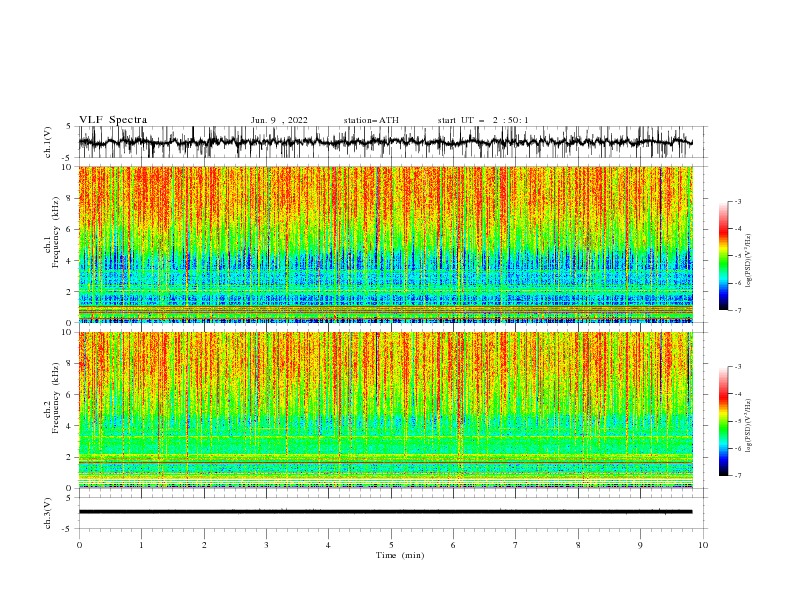Click the ch.2 spectrogram "4" kHz tick label
The height and width of the screenshot is (612, 792).
click(x=69, y=426)
